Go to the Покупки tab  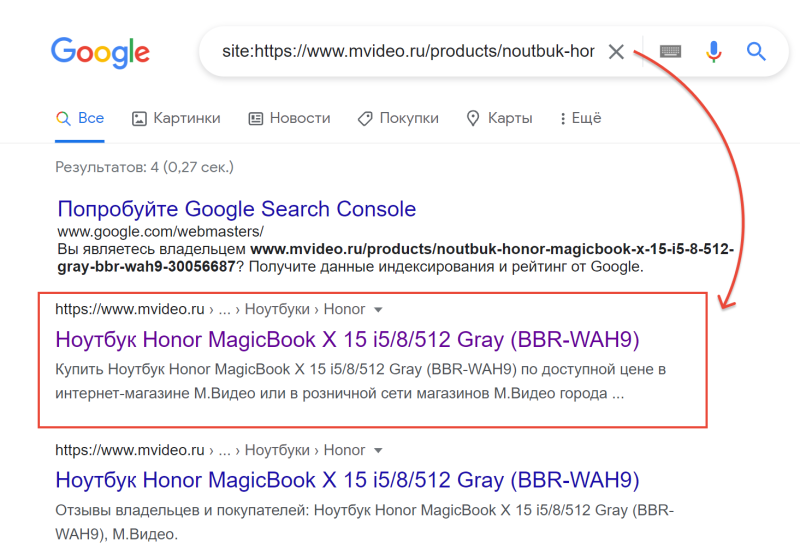(x=398, y=118)
